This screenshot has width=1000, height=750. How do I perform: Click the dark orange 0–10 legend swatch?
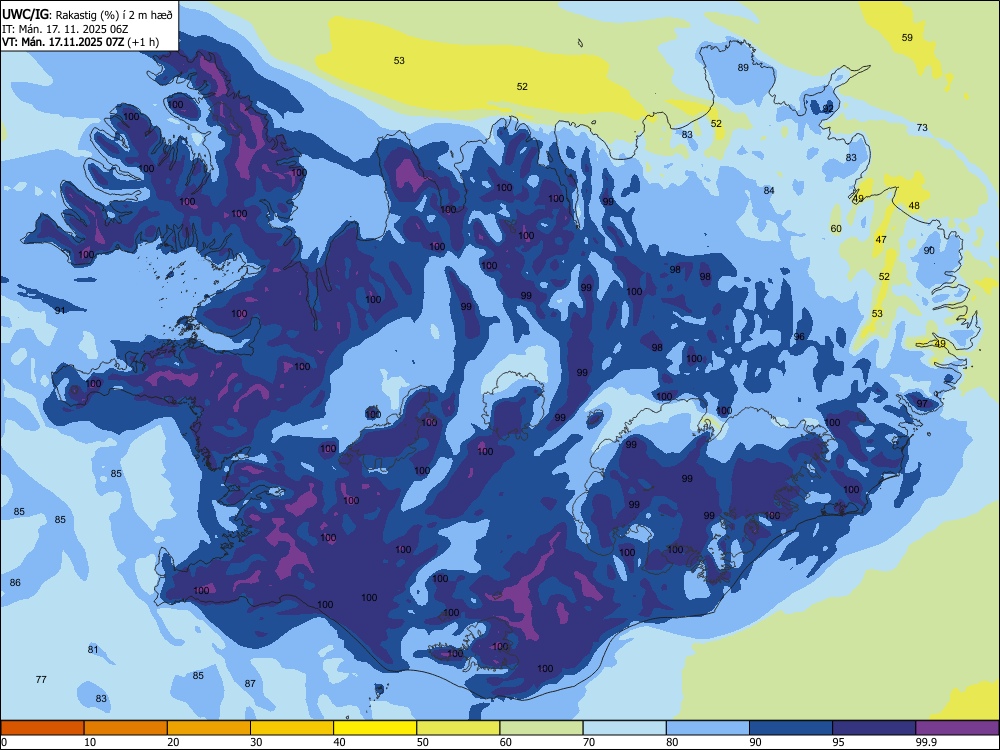[42, 728]
